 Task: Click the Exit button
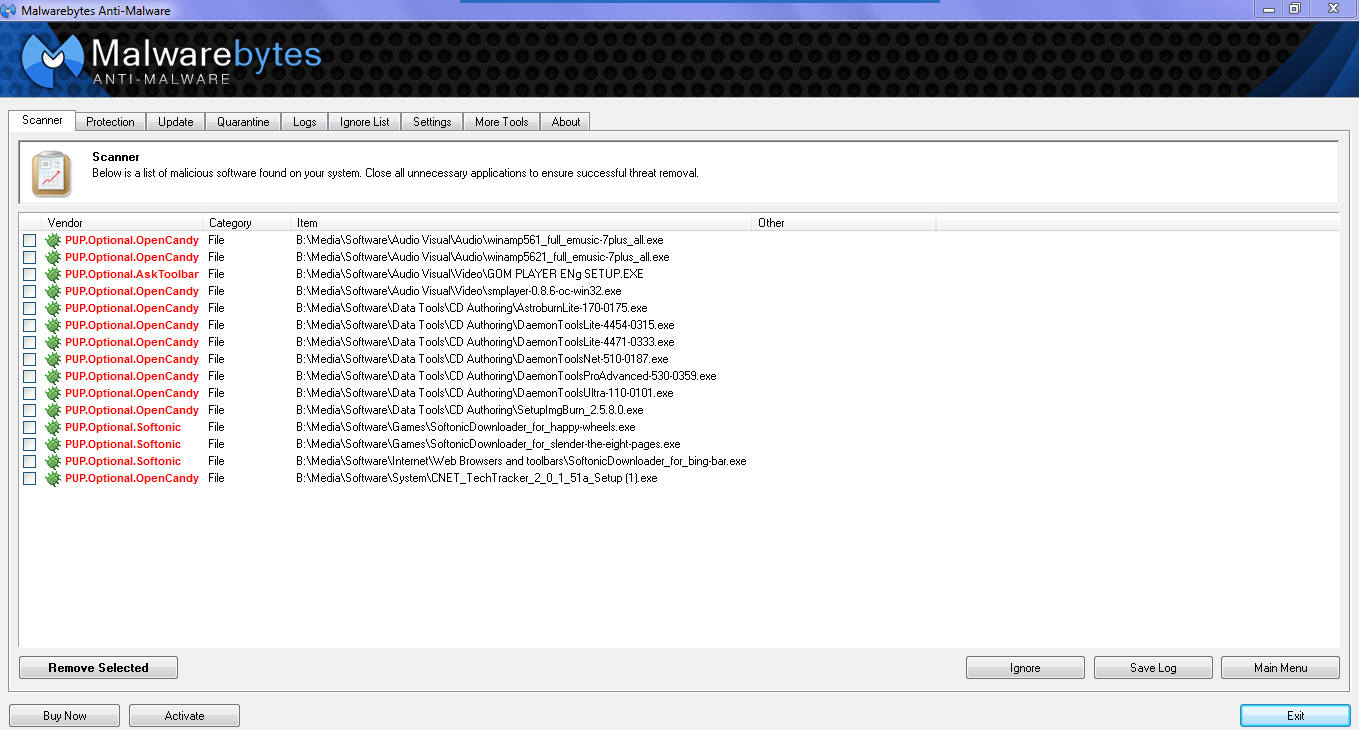pyautogui.click(x=1296, y=716)
